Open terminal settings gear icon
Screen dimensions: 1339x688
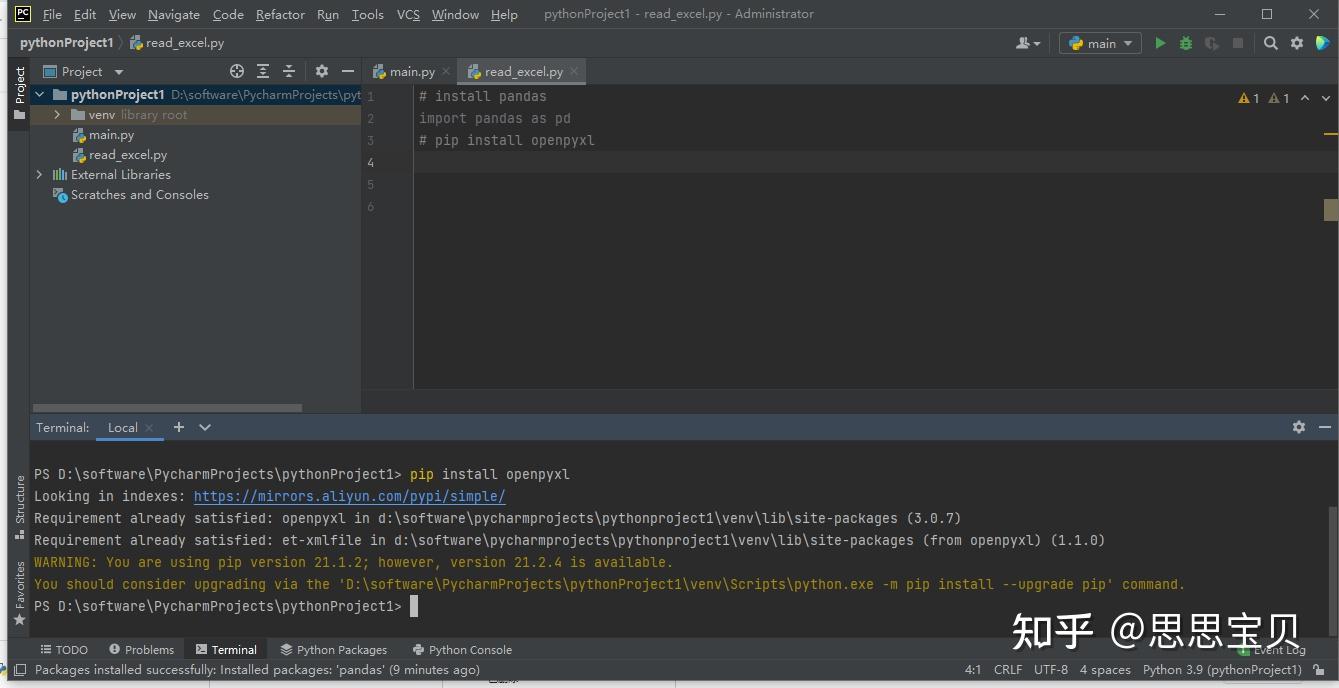[x=1298, y=427]
